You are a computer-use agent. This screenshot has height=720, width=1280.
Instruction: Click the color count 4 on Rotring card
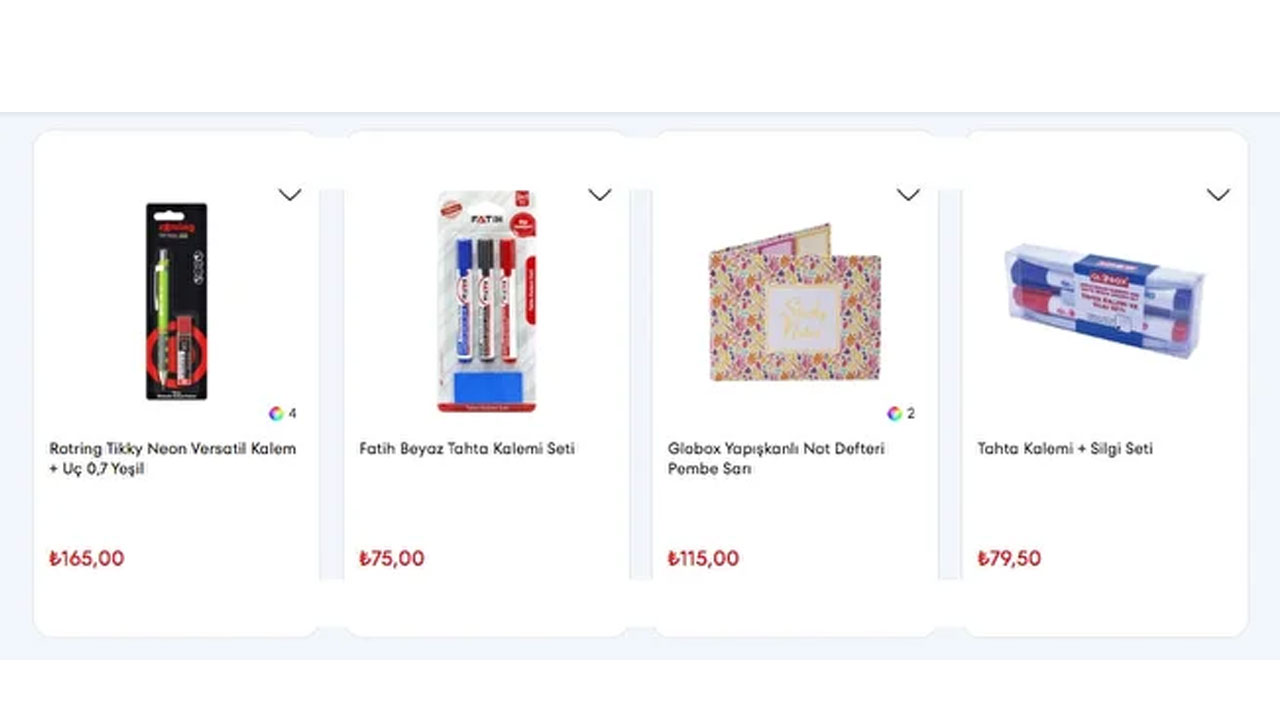click(292, 413)
